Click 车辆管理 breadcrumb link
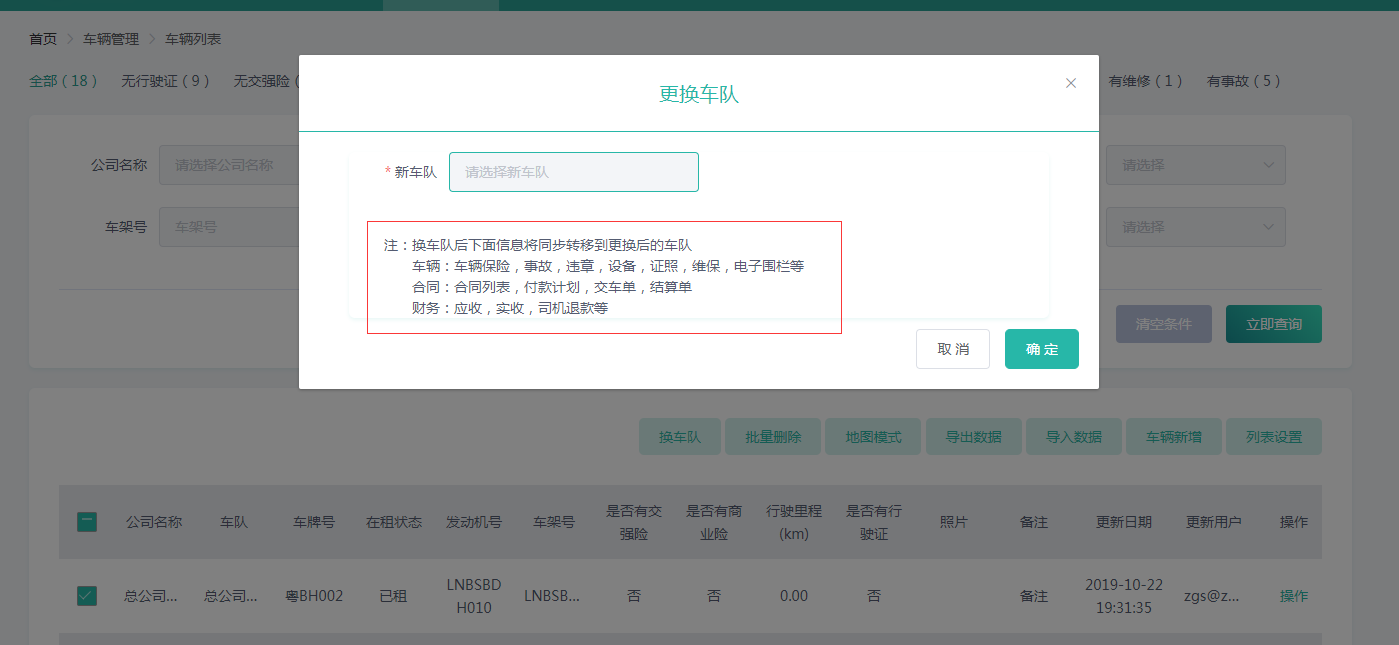The width and height of the screenshot is (1399, 645). (x=111, y=39)
